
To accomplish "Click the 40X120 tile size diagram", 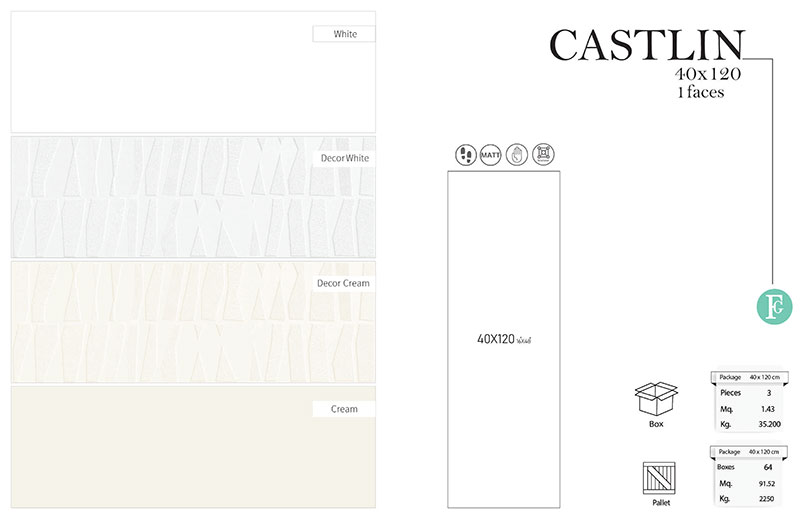I will [x=503, y=338].
